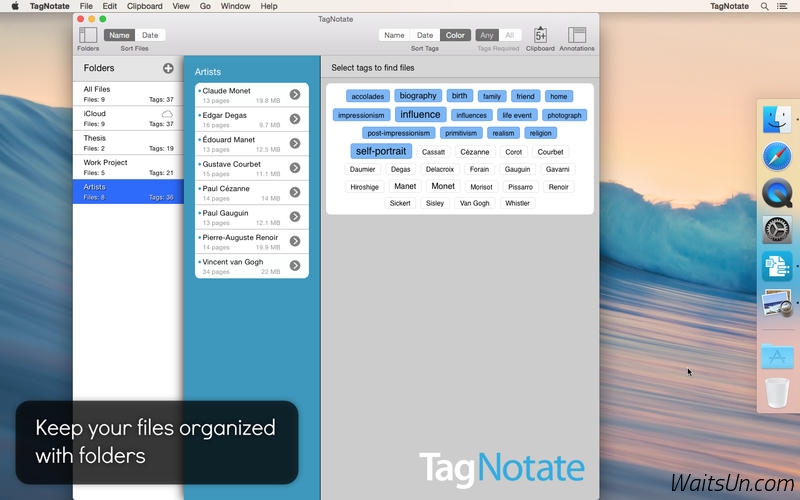Launch Safari from the Dock
The image size is (800, 500).
coord(777,156)
